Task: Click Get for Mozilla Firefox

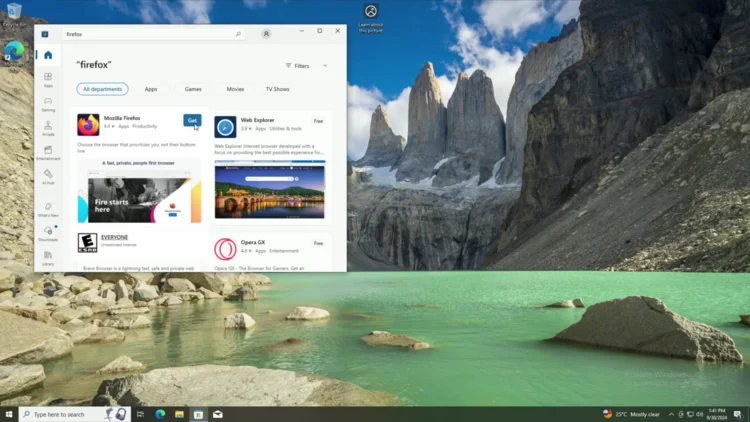Action: tap(192, 120)
